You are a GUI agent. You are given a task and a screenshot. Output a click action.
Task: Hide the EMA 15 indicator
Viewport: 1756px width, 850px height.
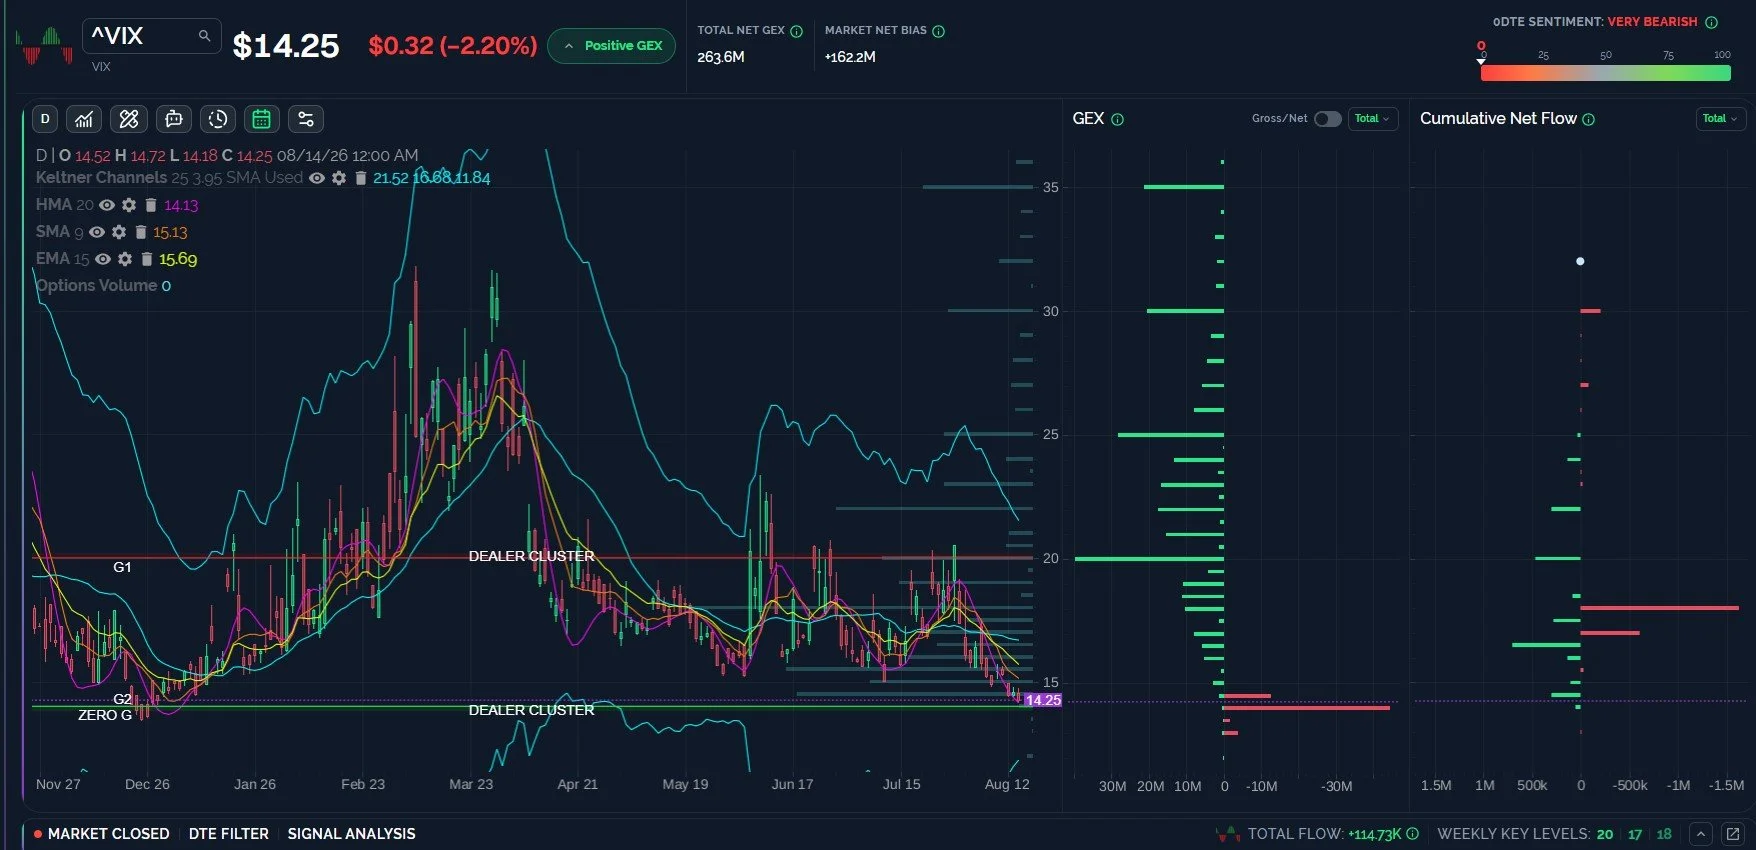[102, 259]
